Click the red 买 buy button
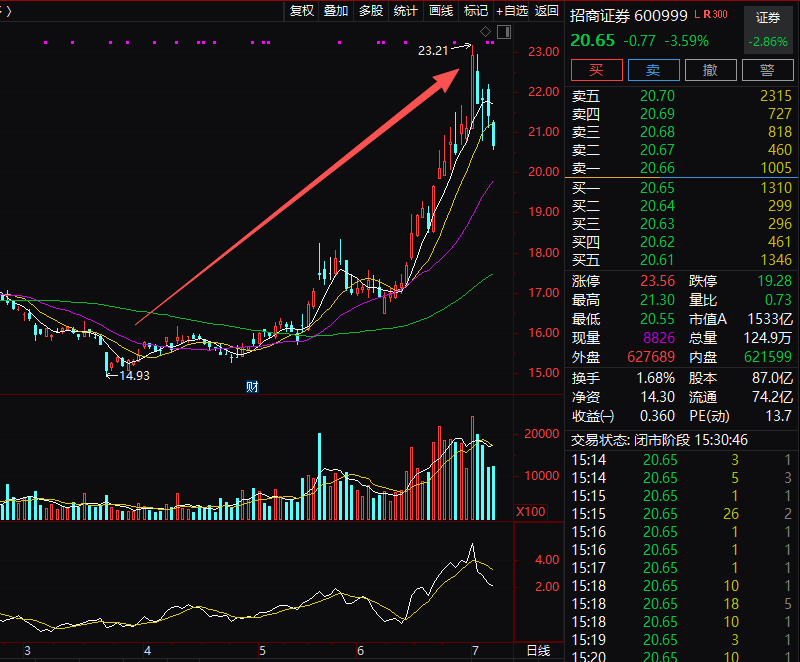The width and height of the screenshot is (800, 662). point(596,70)
